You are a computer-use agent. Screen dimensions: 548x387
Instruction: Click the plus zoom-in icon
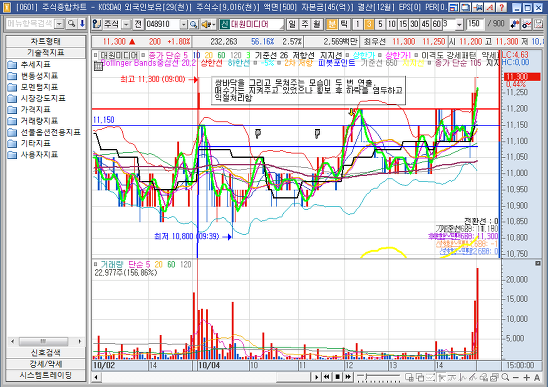pos(526,377)
